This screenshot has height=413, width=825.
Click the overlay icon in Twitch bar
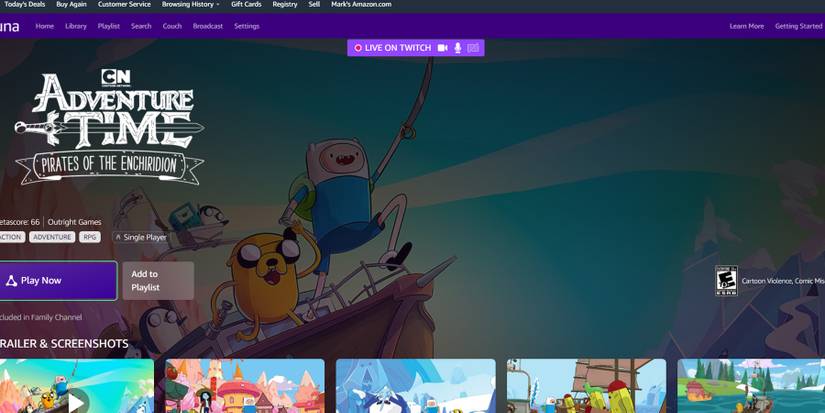[473, 48]
